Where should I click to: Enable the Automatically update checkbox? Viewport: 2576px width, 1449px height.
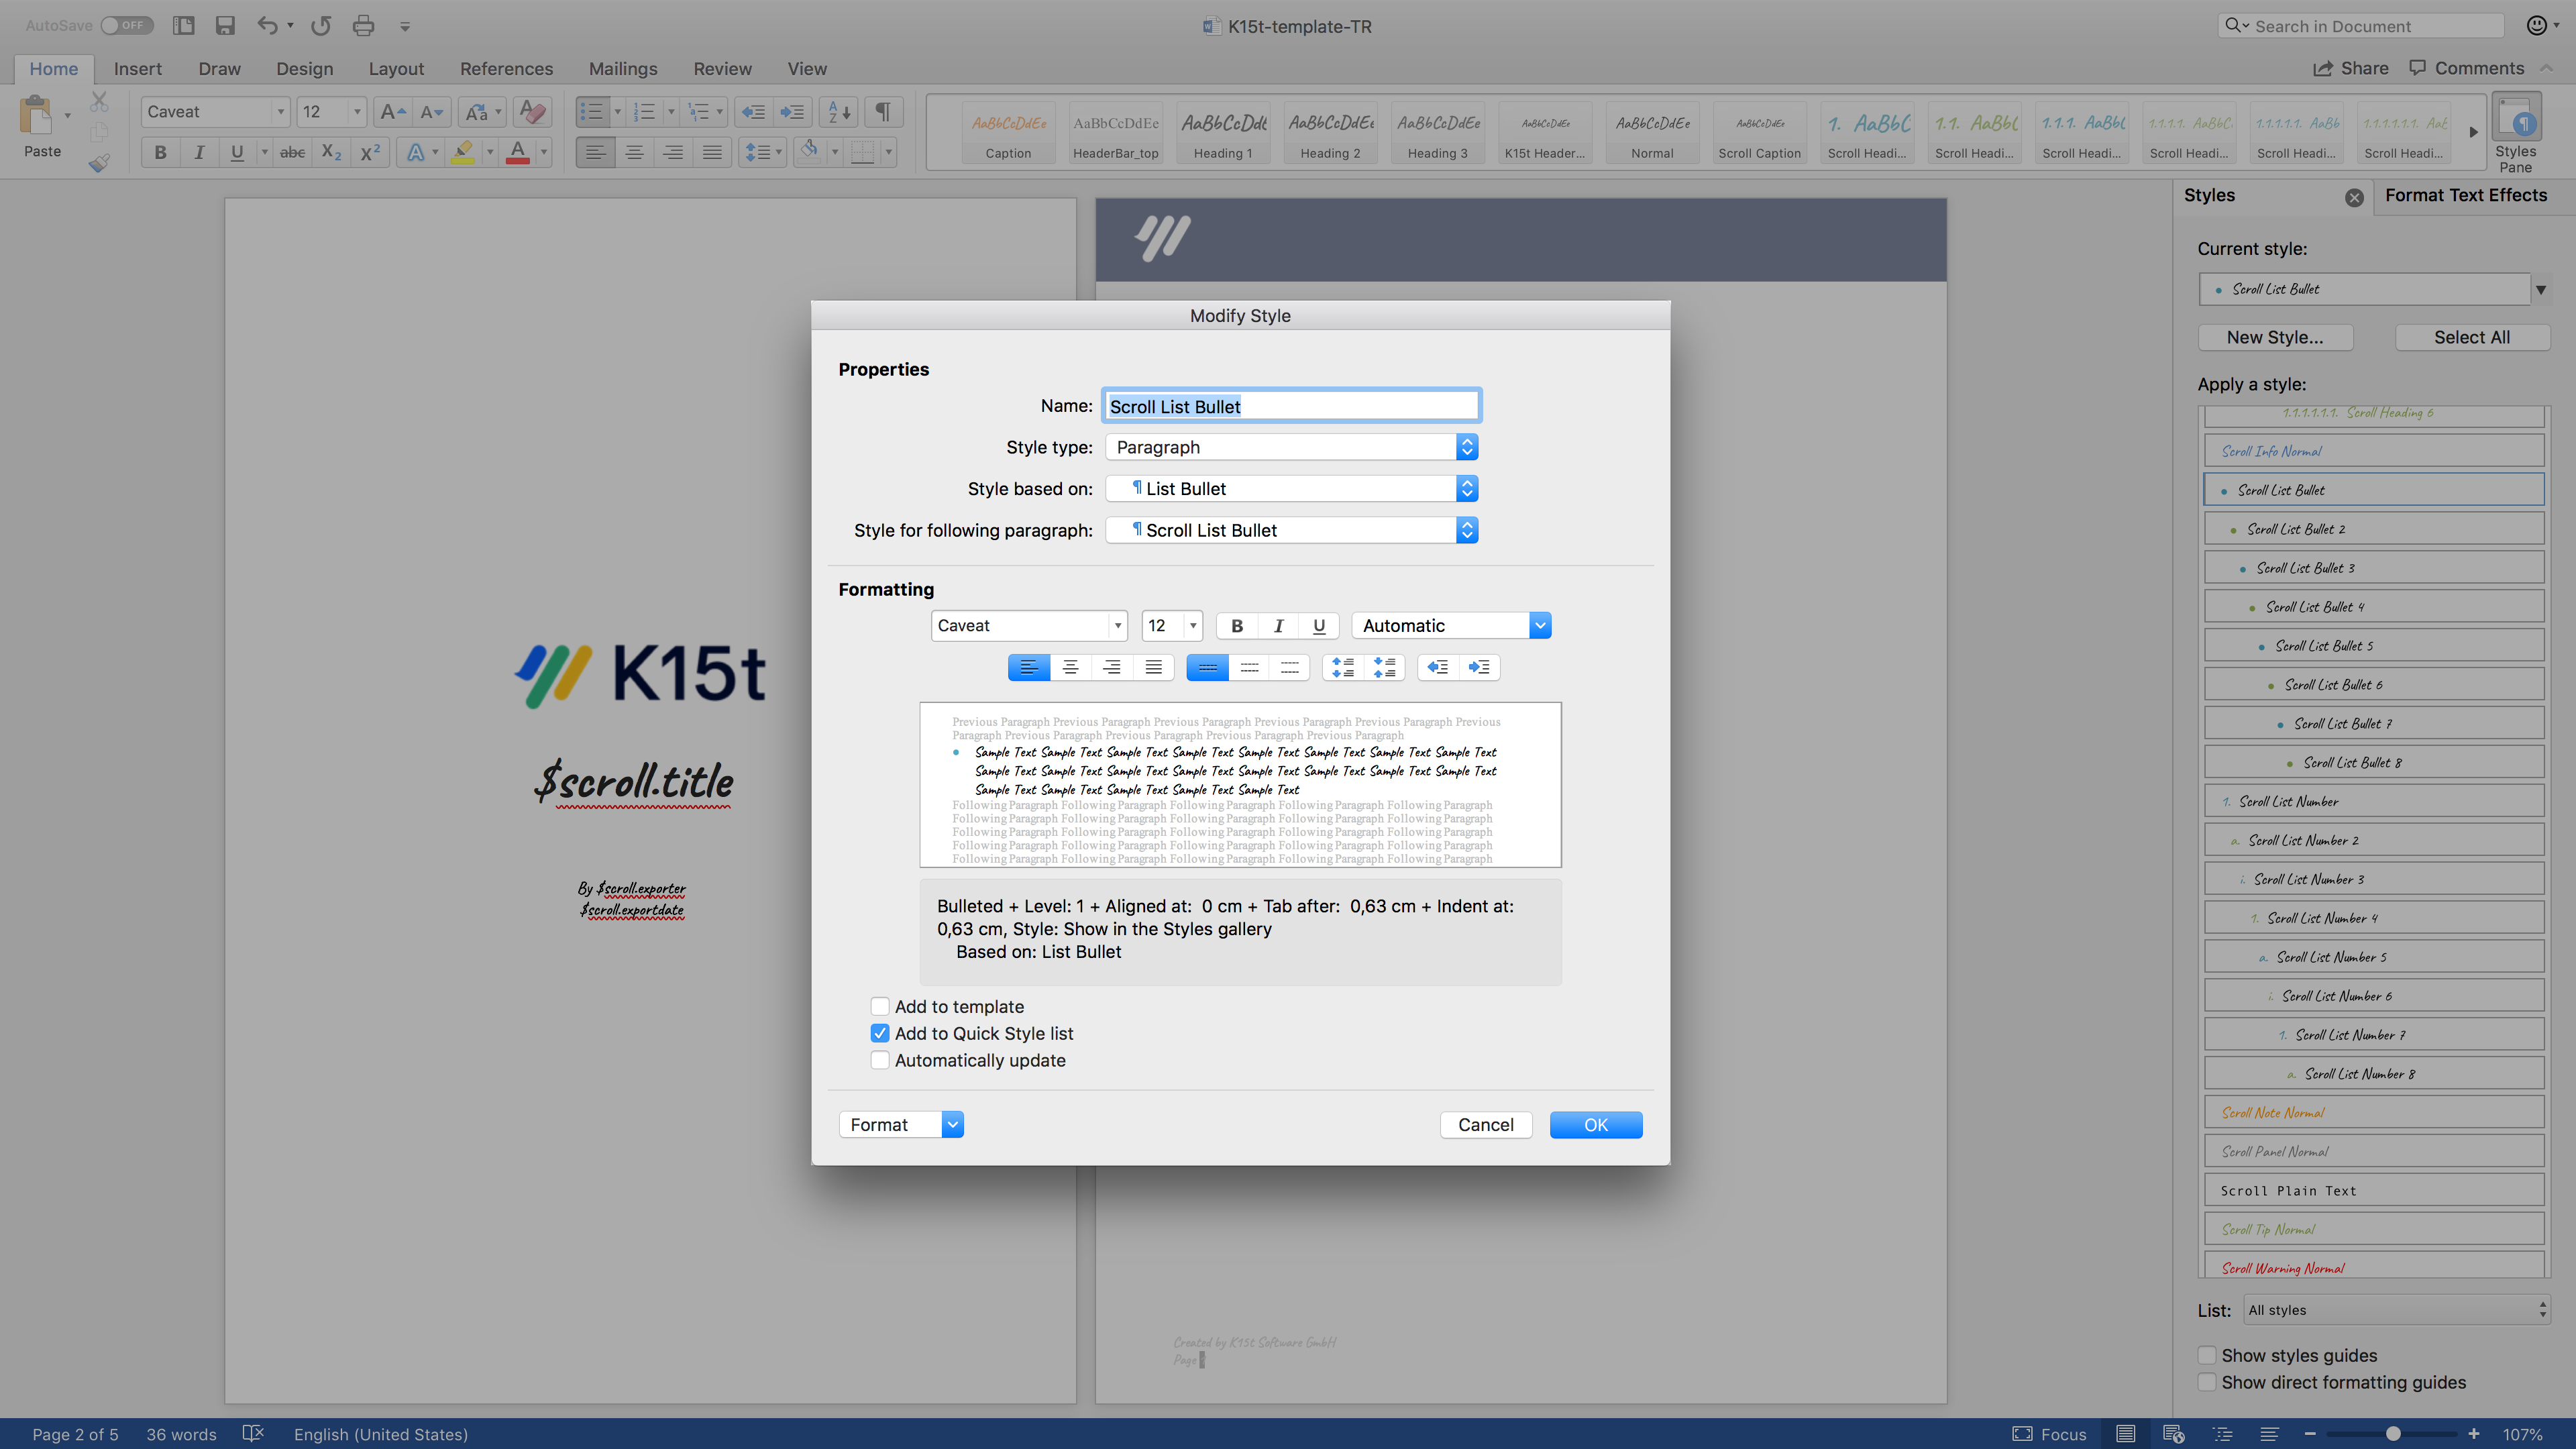pyautogui.click(x=880, y=1060)
